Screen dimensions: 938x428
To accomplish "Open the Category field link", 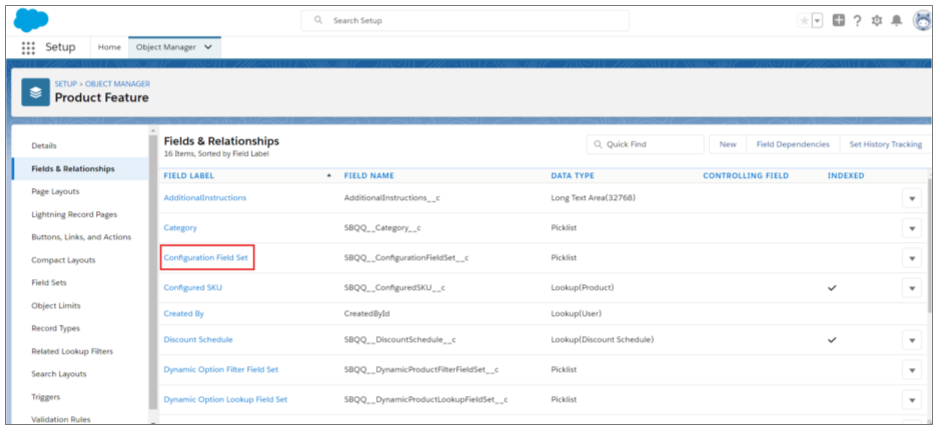I will (180, 227).
